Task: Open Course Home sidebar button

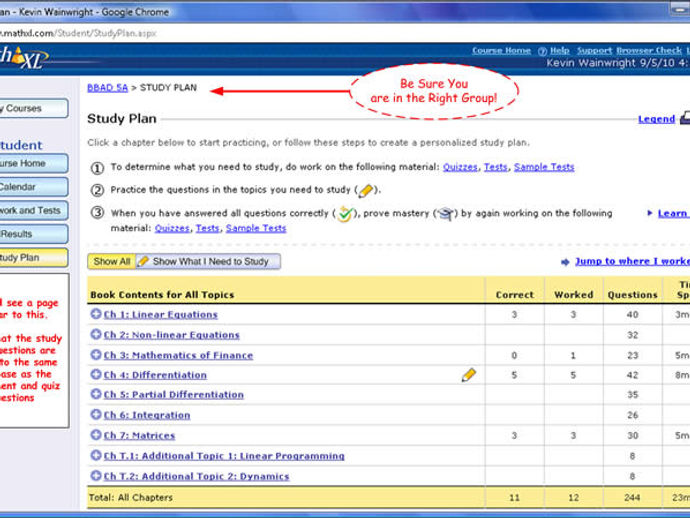Action: click(x=33, y=163)
